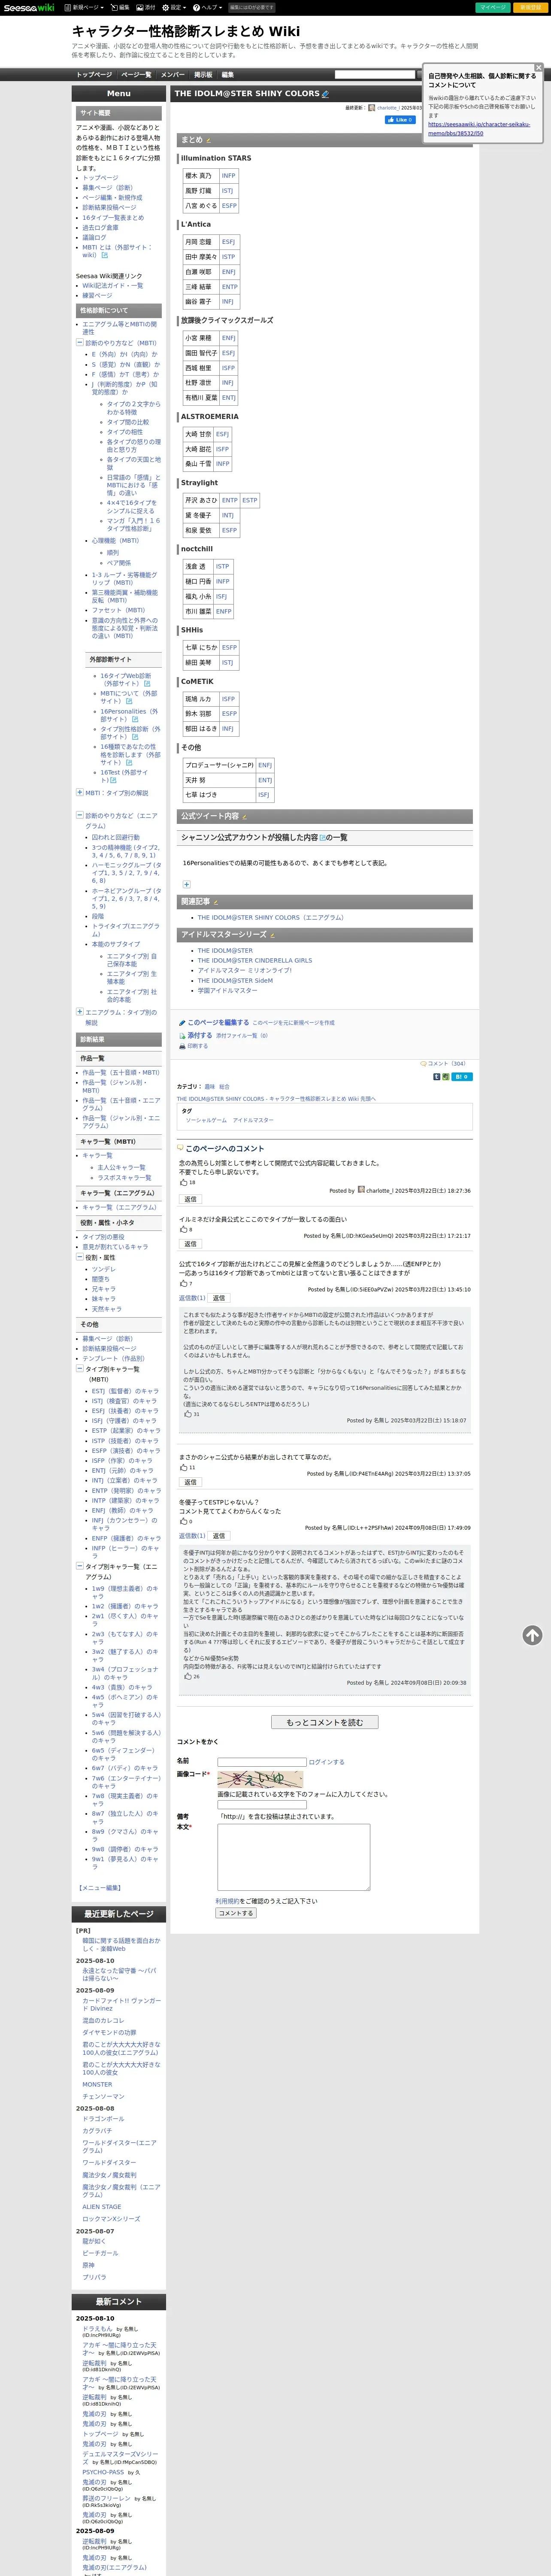Click edit pencil next to 公式ツイート内容
The height and width of the screenshot is (2576, 551).
click(x=245, y=816)
